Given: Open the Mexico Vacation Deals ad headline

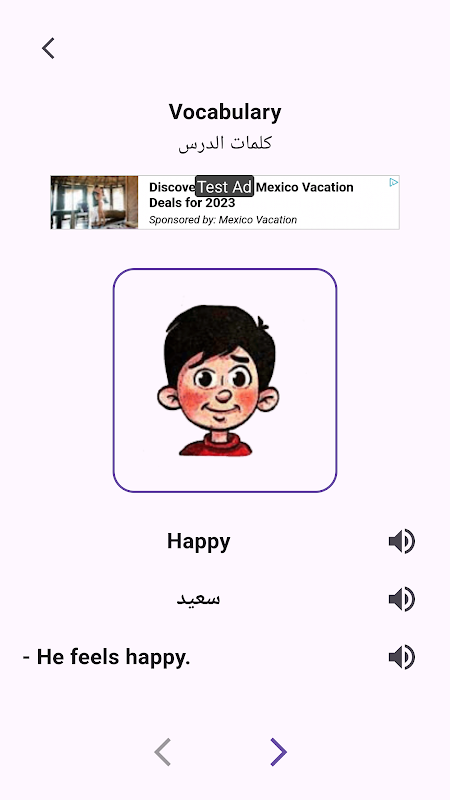Looking at the screenshot, I should point(251,194).
